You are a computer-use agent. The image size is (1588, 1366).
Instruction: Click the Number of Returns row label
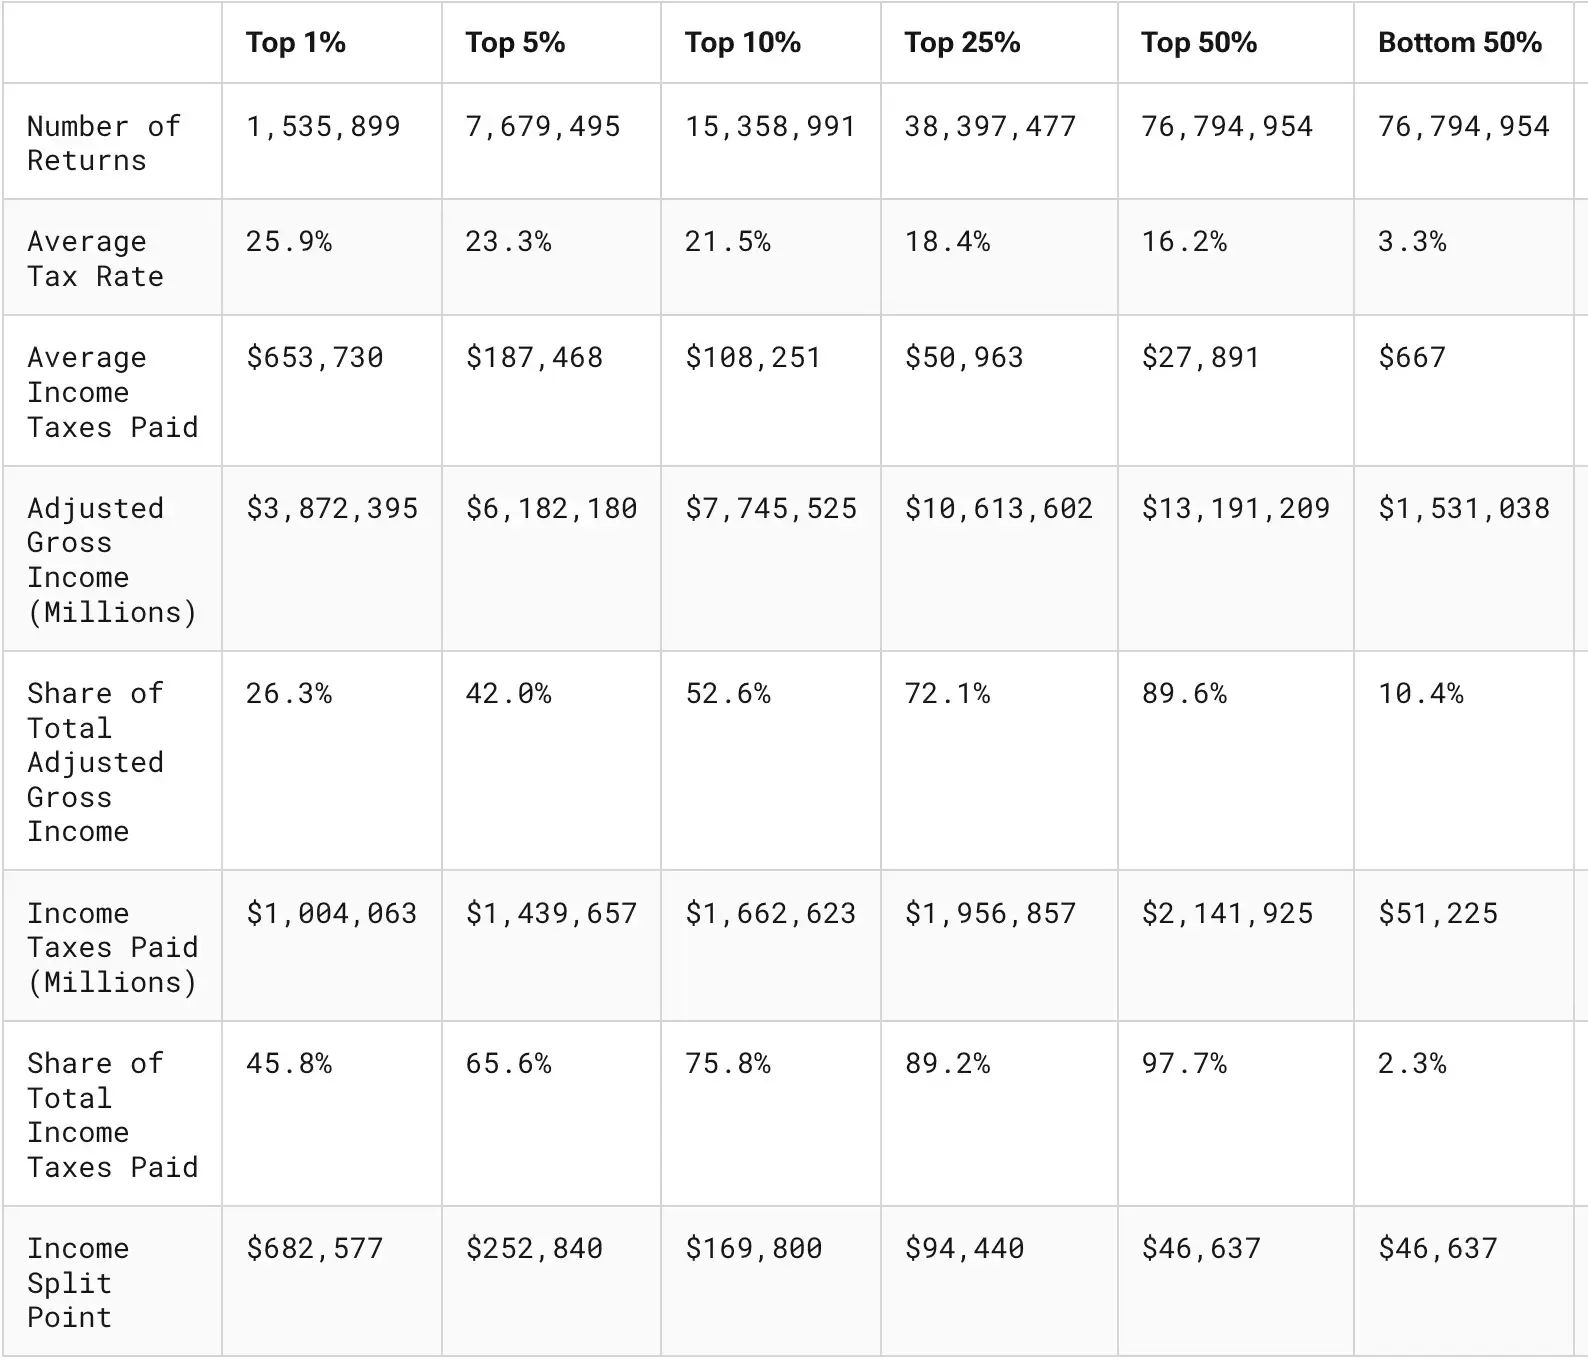point(103,143)
